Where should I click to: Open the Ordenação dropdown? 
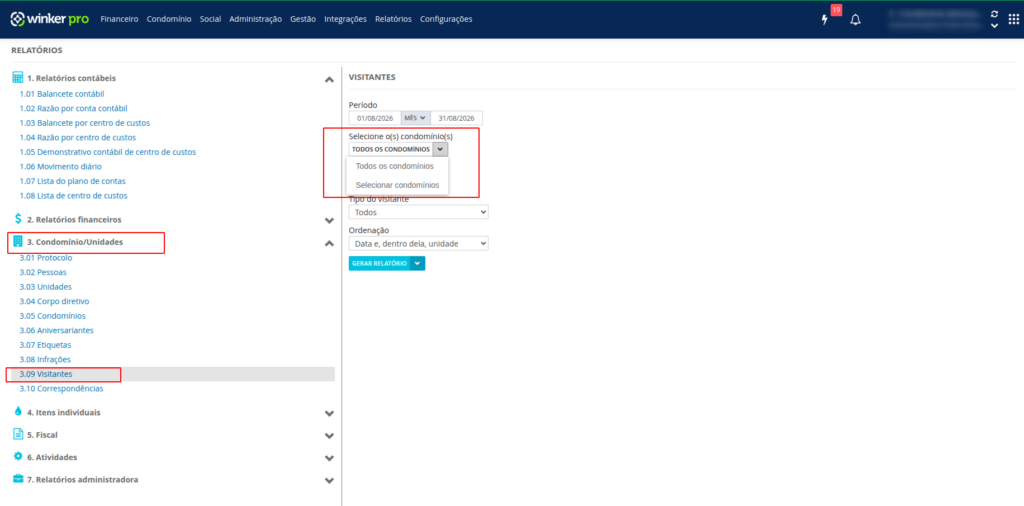coord(419,243)
